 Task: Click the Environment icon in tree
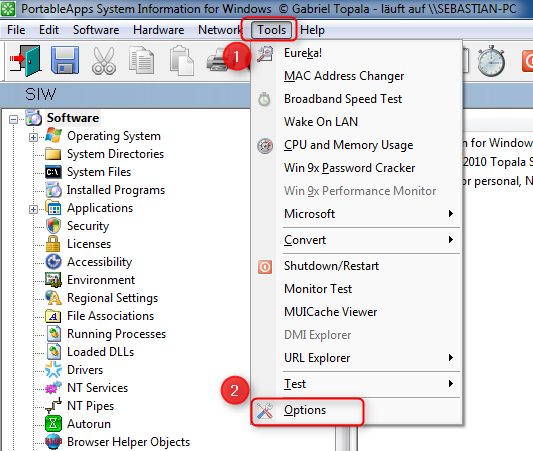[53, 279]
